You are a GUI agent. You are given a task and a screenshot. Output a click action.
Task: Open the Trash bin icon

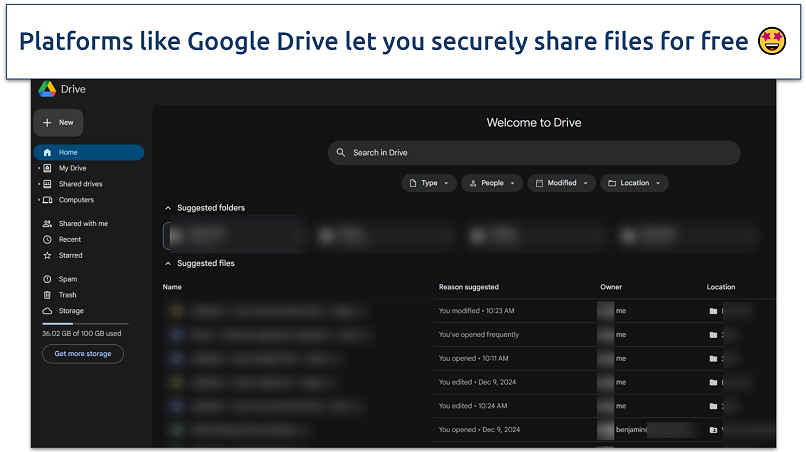coord(47,296)
